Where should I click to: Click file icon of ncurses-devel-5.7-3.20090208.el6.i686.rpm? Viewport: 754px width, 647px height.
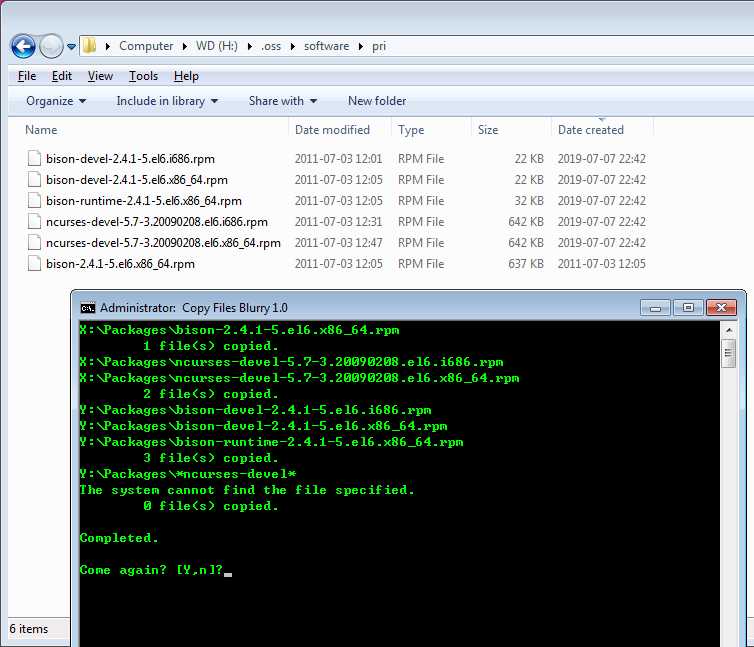click(34, 222)
